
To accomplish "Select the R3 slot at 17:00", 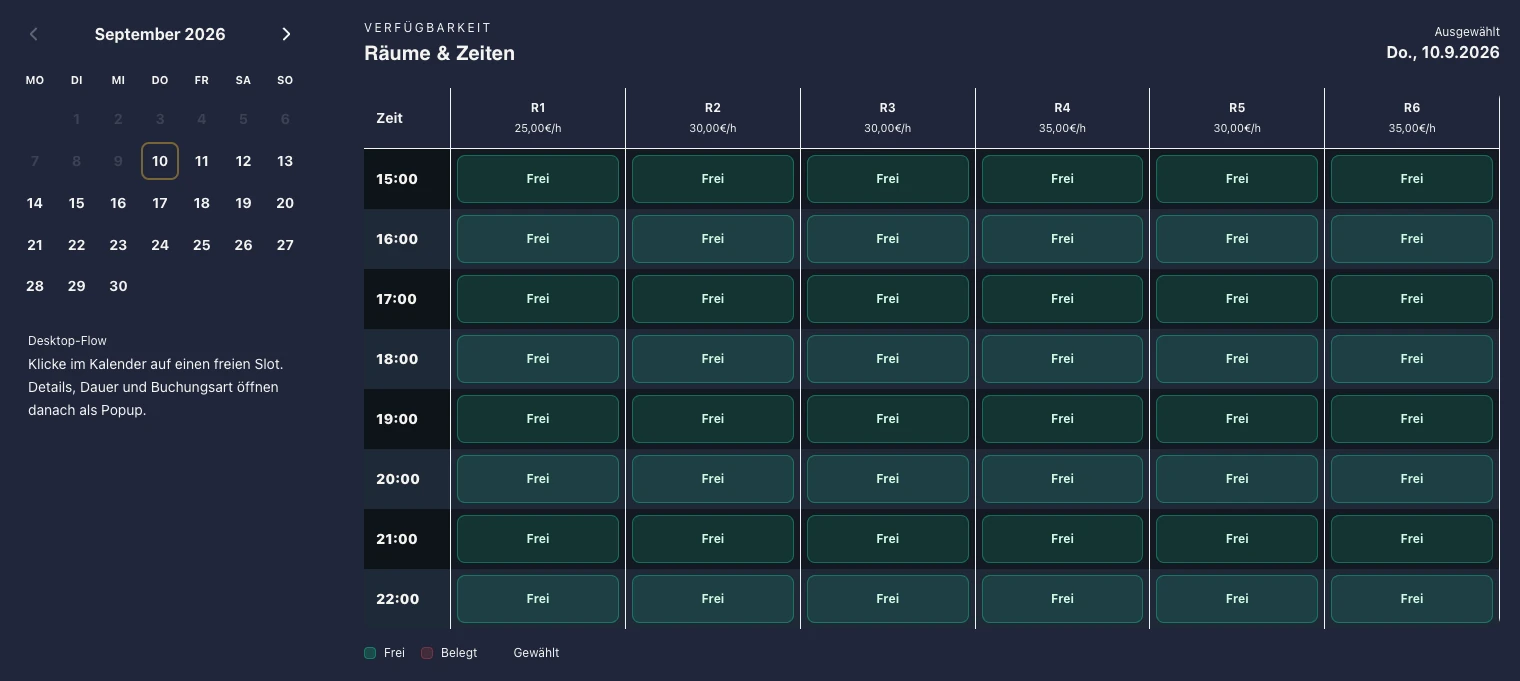I will pyautogui.click(x=888, y=299).
